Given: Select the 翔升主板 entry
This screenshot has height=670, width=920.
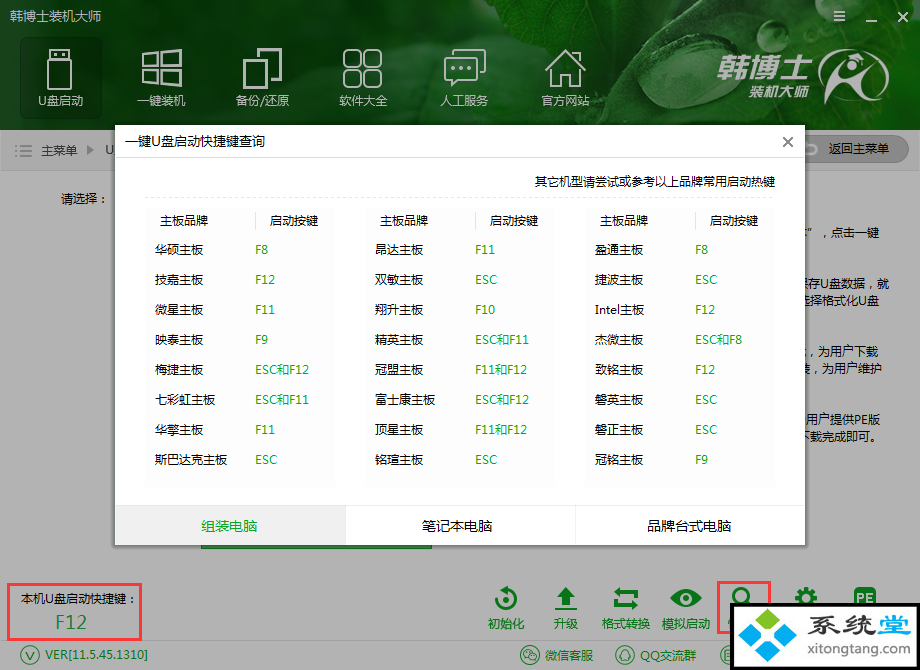Looking at the screenshot, I should pos(399,310).
